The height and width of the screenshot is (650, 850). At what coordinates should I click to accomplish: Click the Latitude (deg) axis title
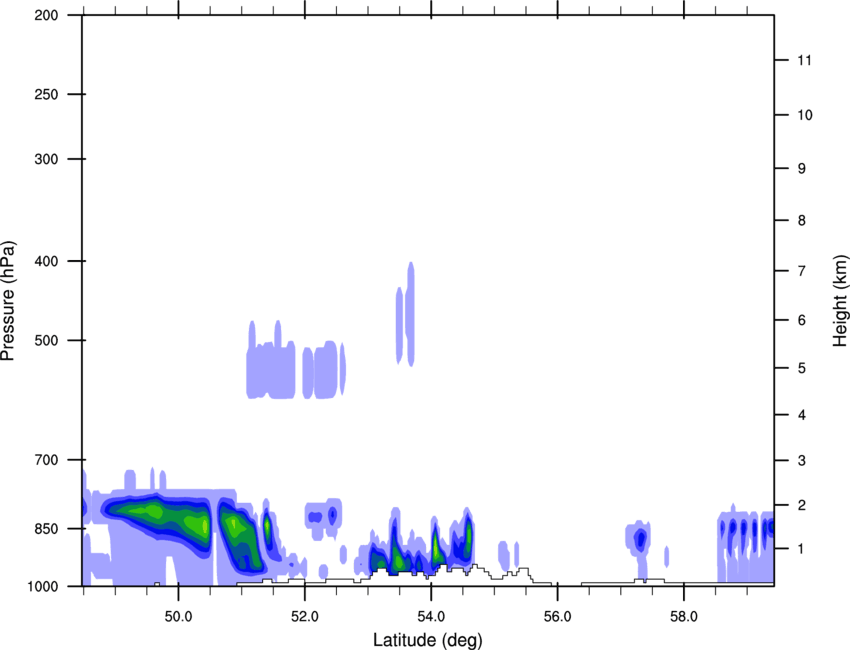coord(427,640)
